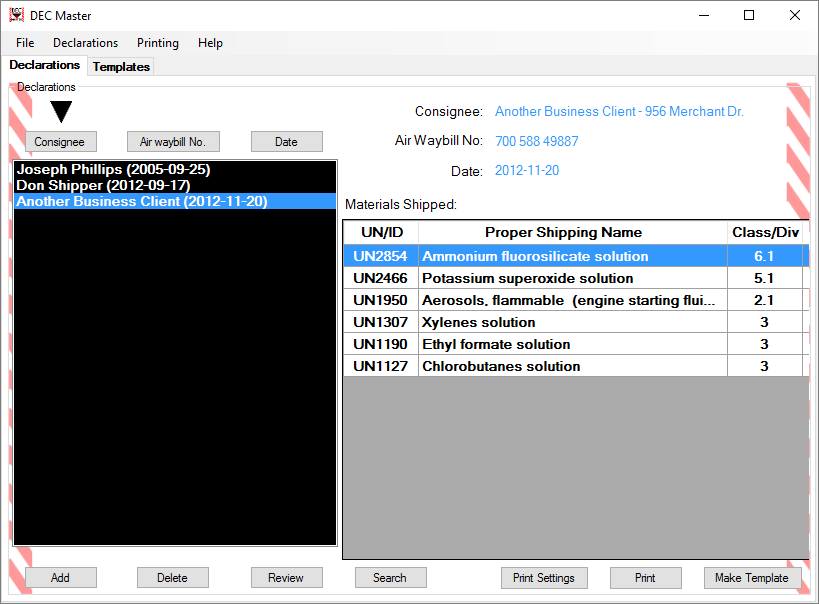
Task: Select the UN2466 cell
Action: pyautogui.click(x=381, y=278)
